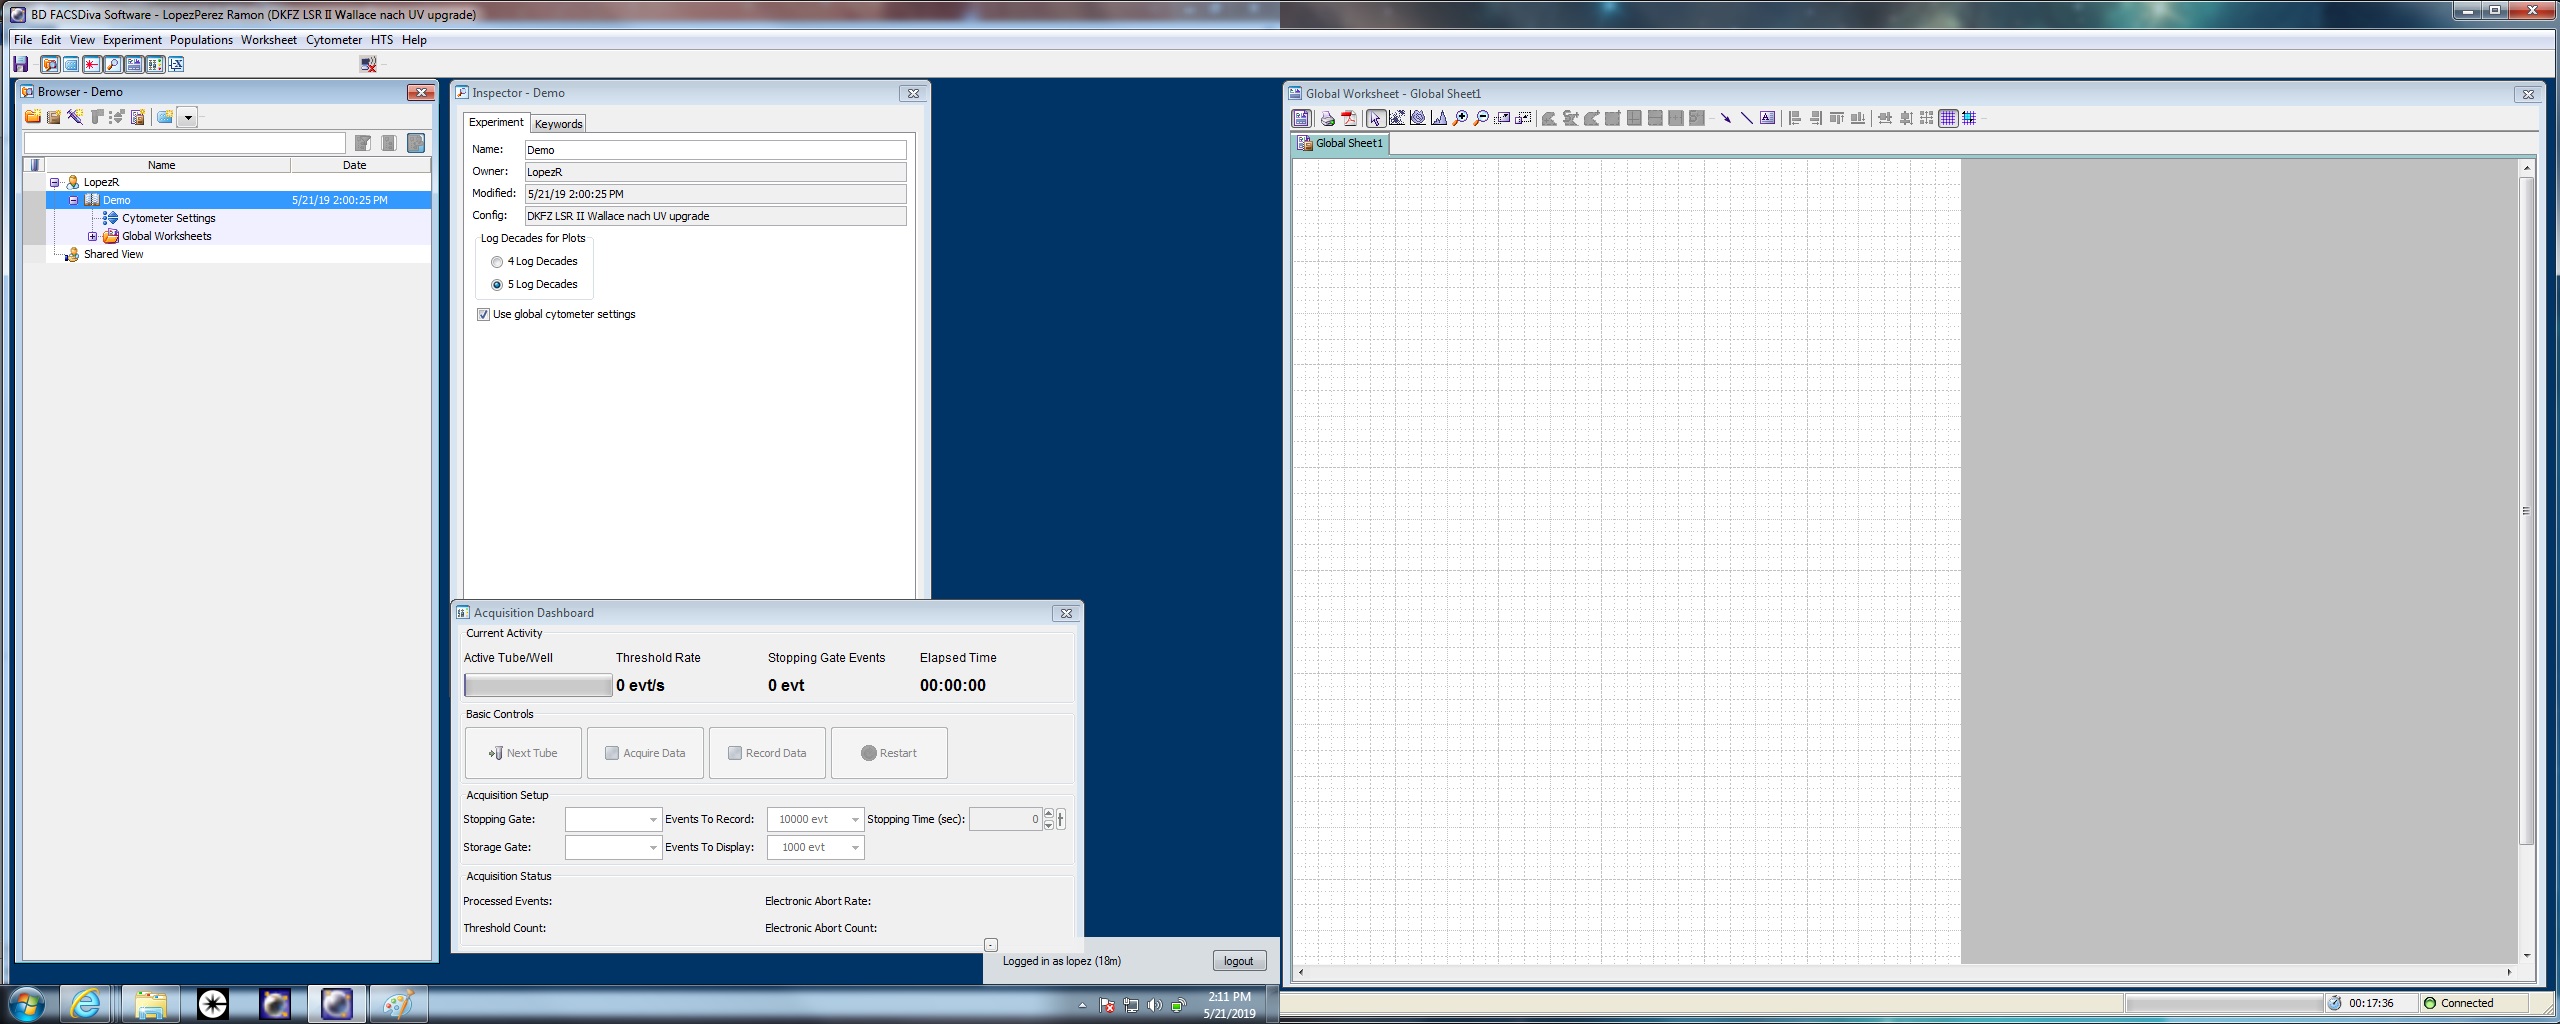This screenshot has height=1024, width=2560.
Task: Open the Storage Gate dropdown
Action: (x=653, y=848)
